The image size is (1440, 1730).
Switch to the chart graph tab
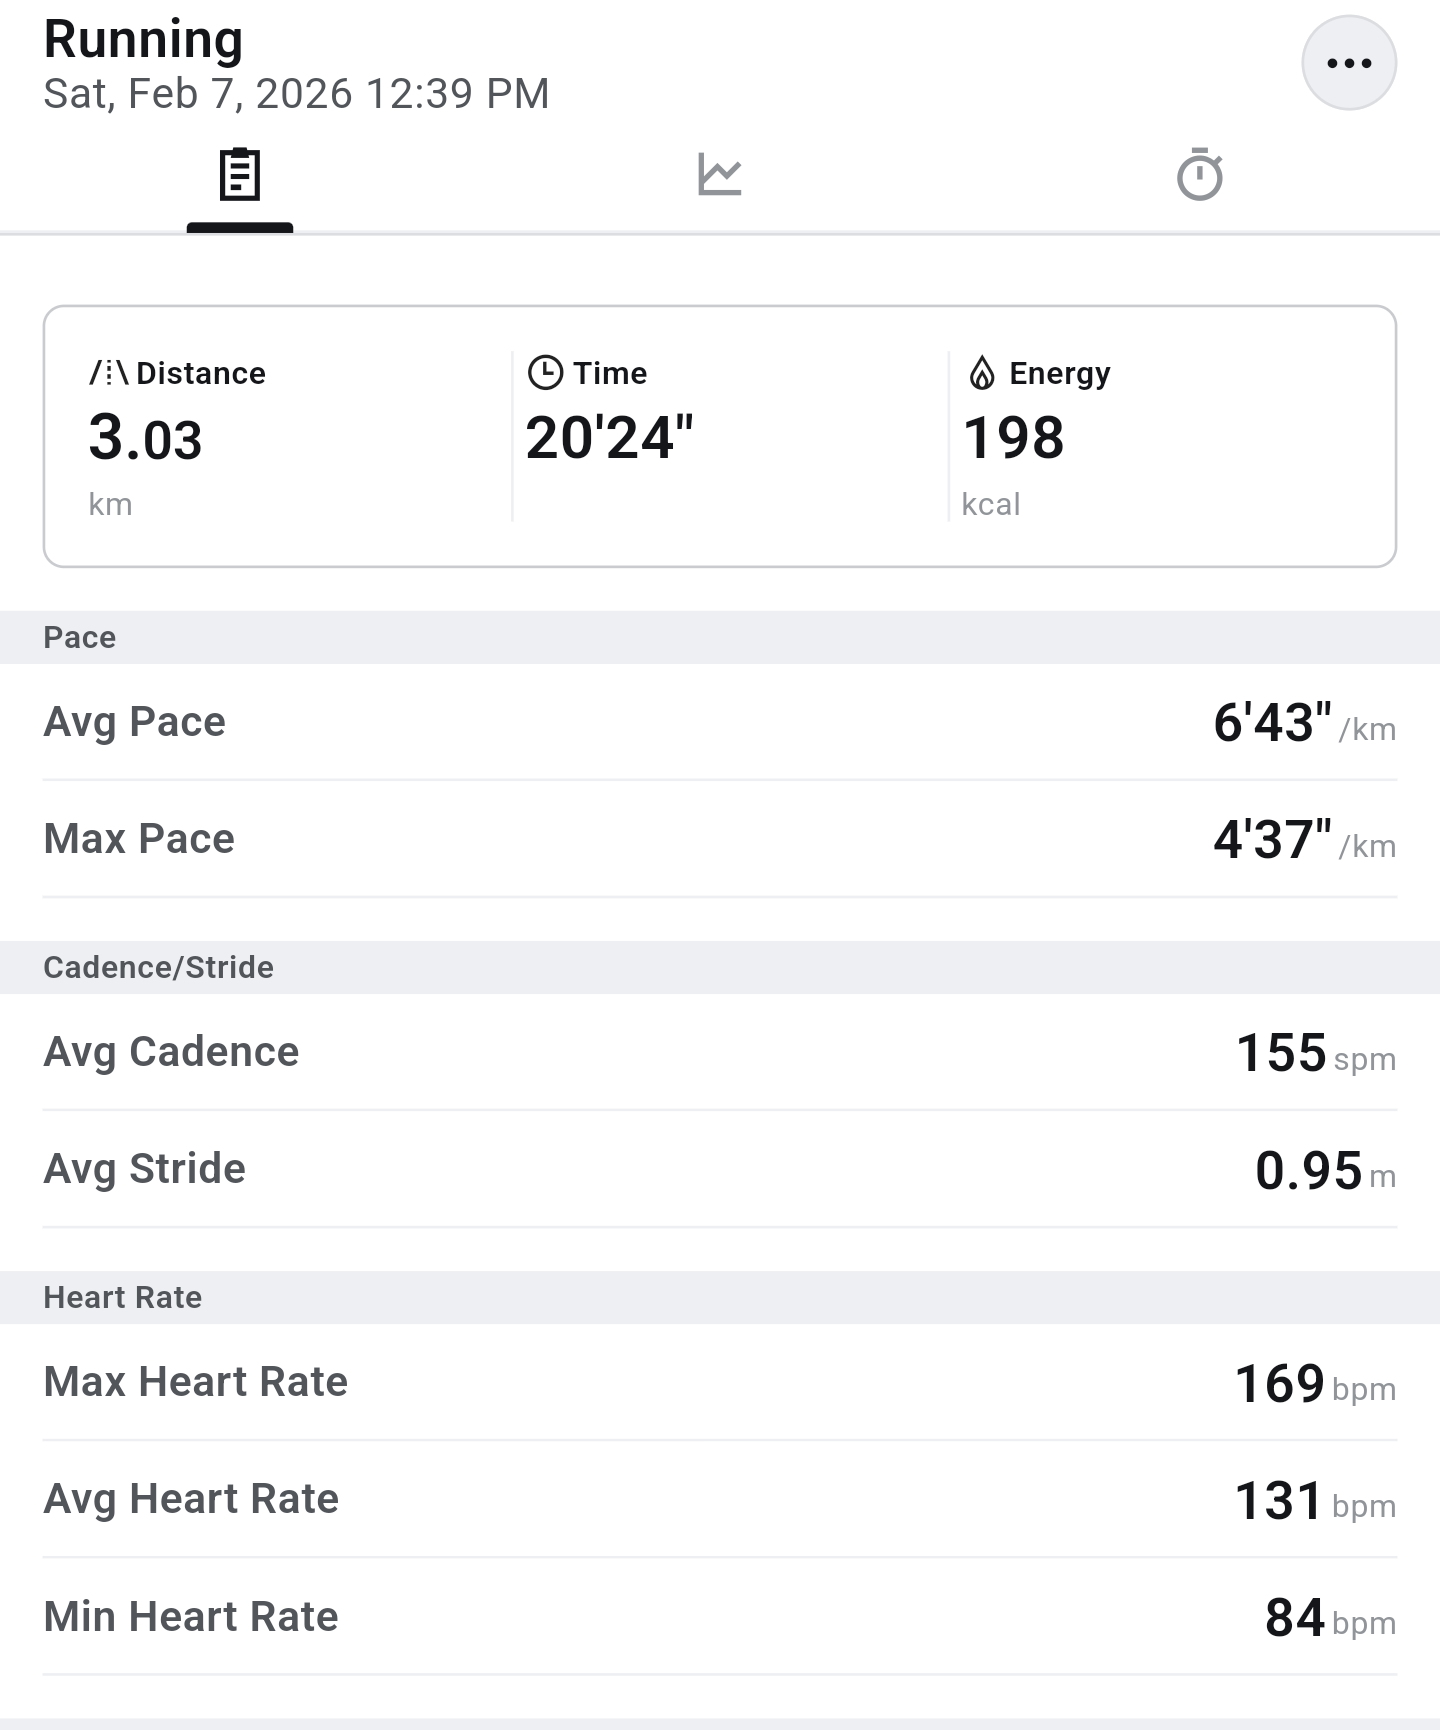719,176
